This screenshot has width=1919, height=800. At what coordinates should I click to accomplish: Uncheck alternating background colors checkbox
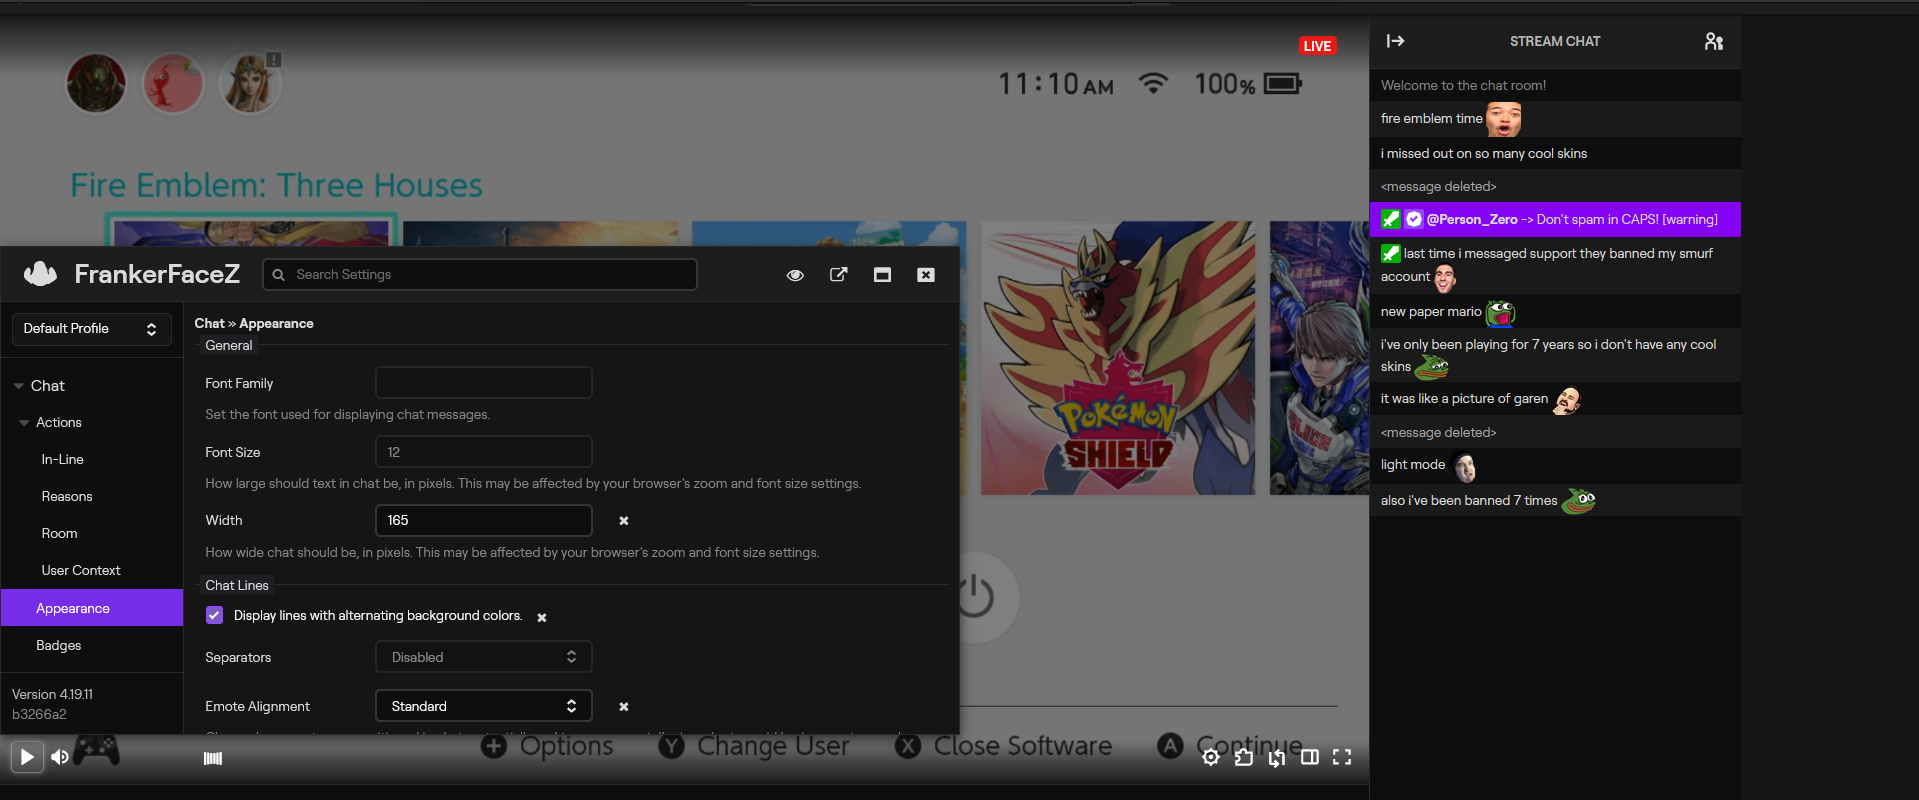click(x=214, y=615)
